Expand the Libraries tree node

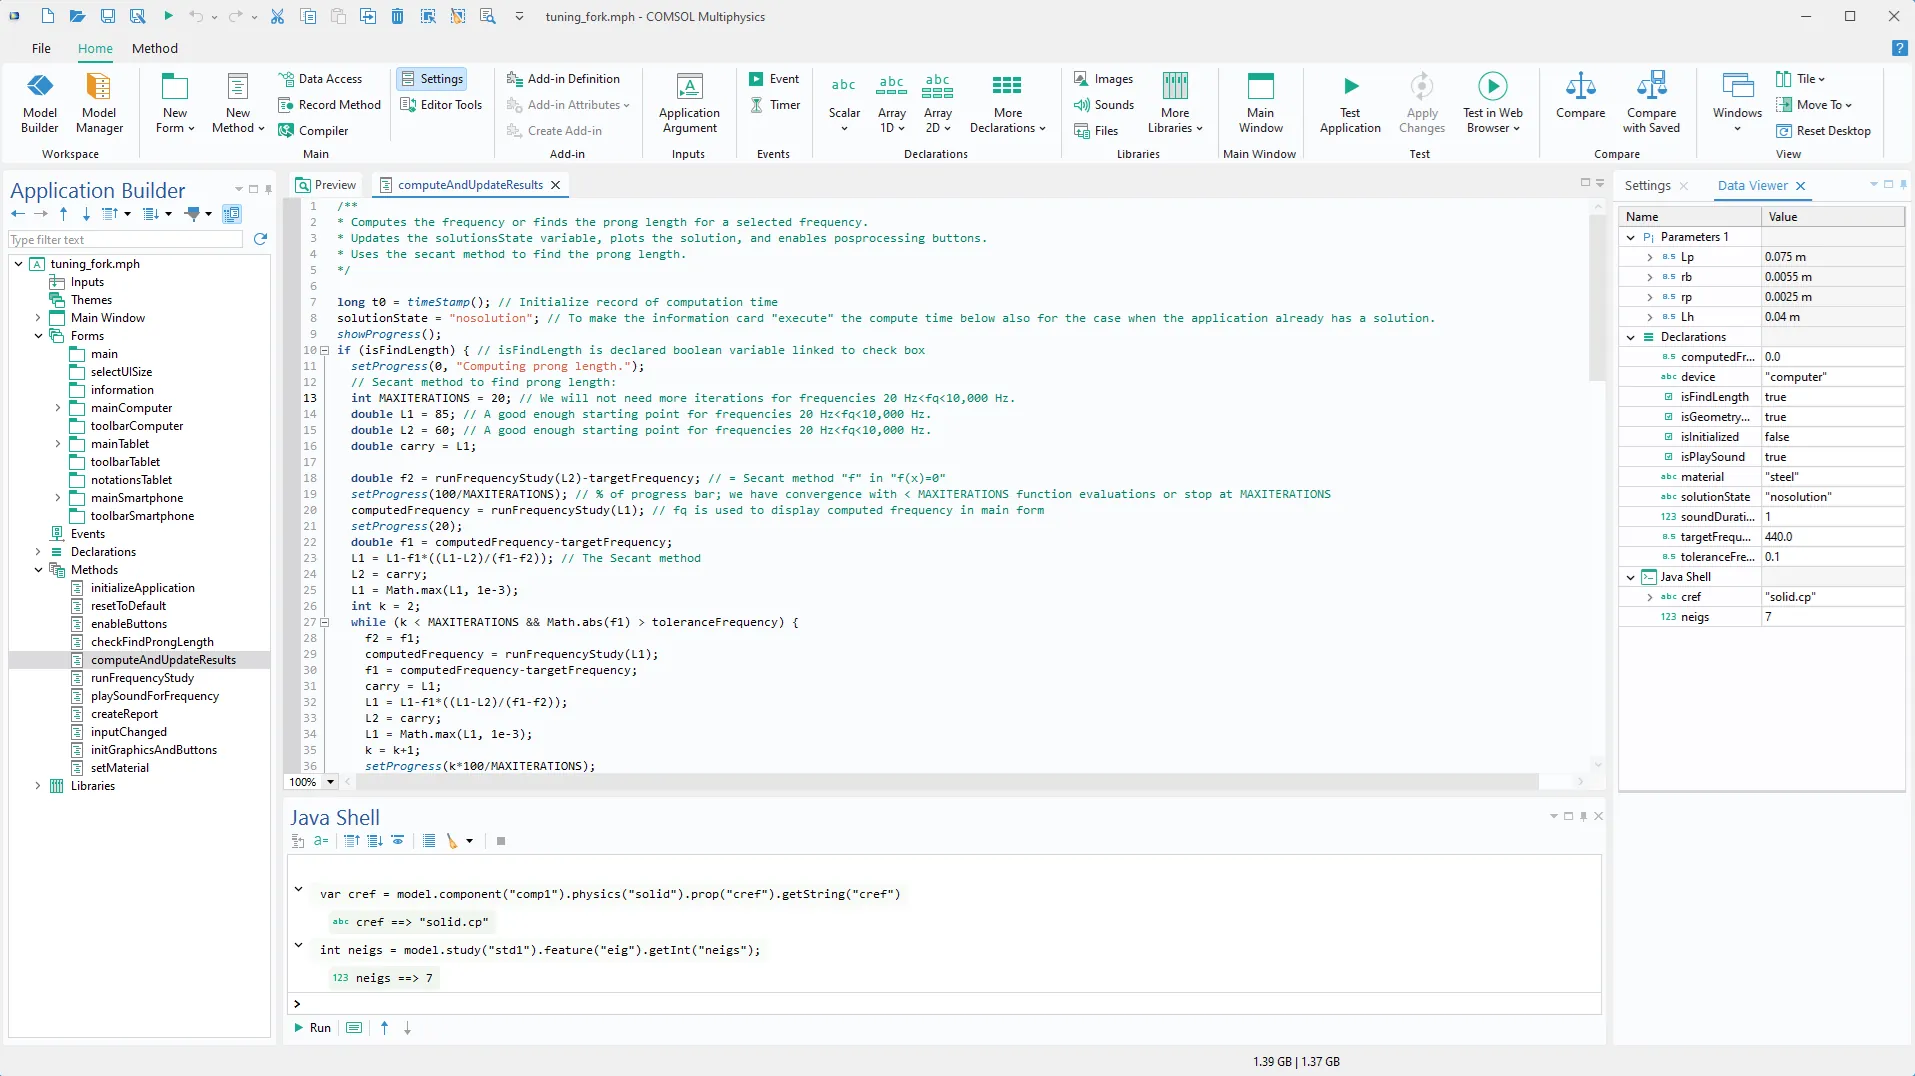point(38,786)
